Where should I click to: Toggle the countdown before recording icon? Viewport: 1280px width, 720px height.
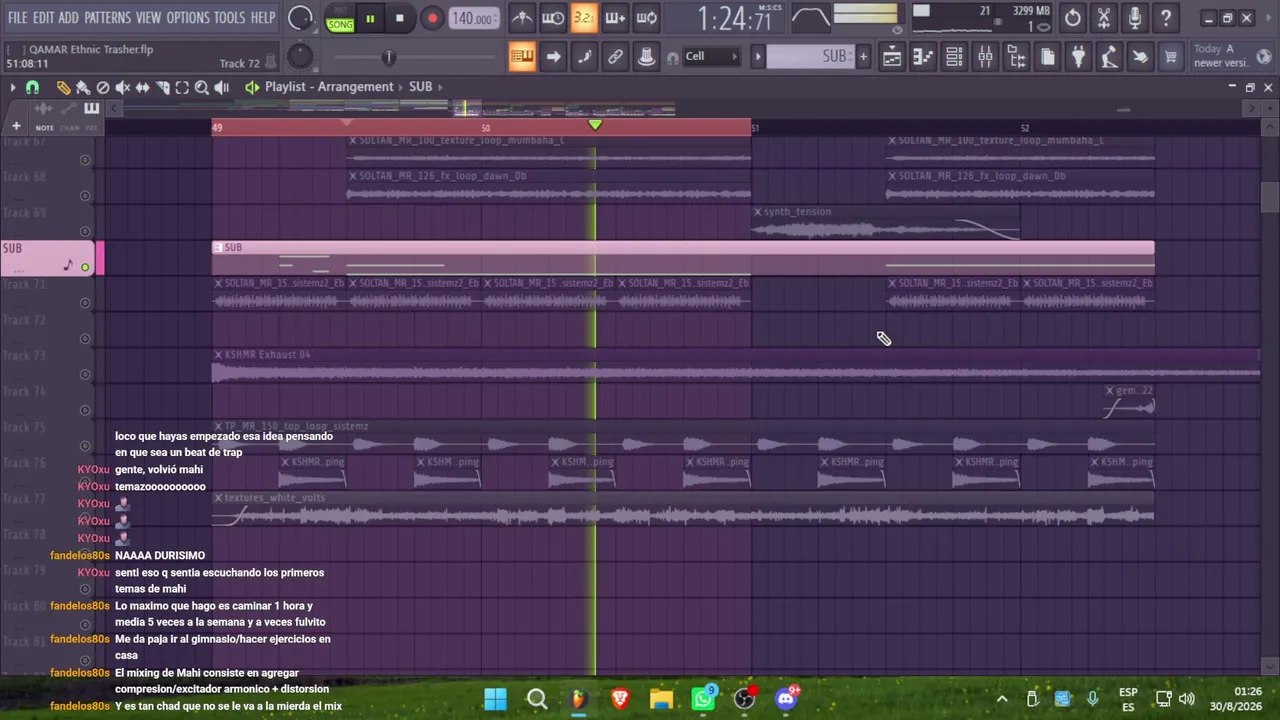pyautogui.click(x=584, y=18)
